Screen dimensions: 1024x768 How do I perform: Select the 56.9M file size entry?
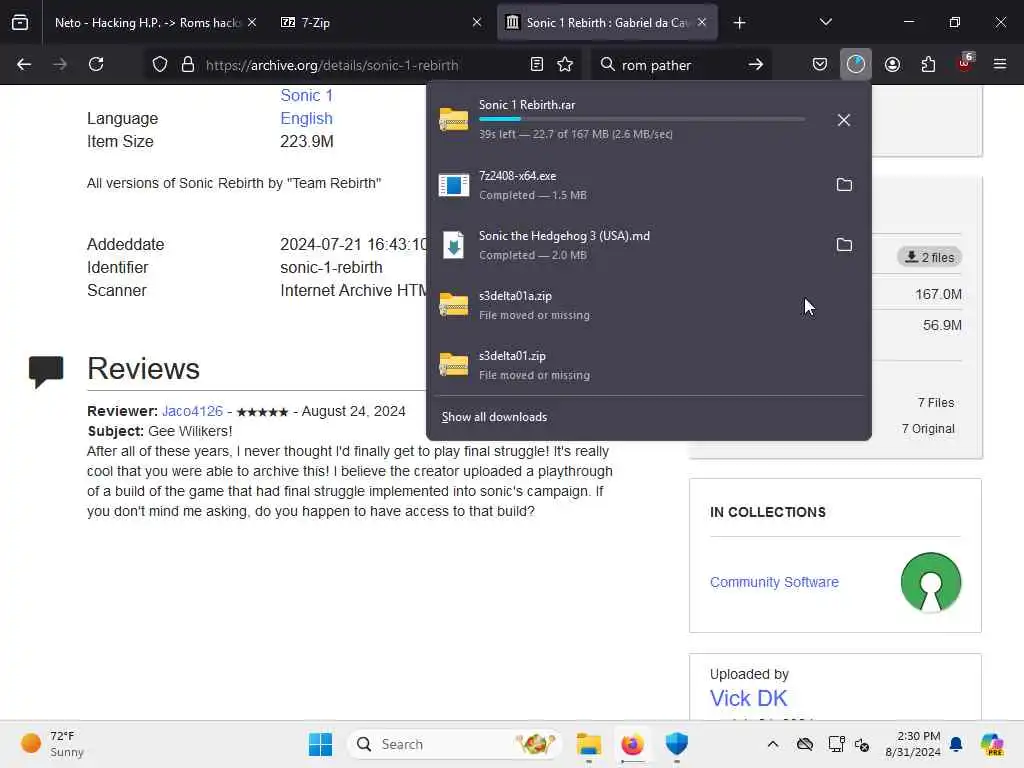[x=942, y=325]
